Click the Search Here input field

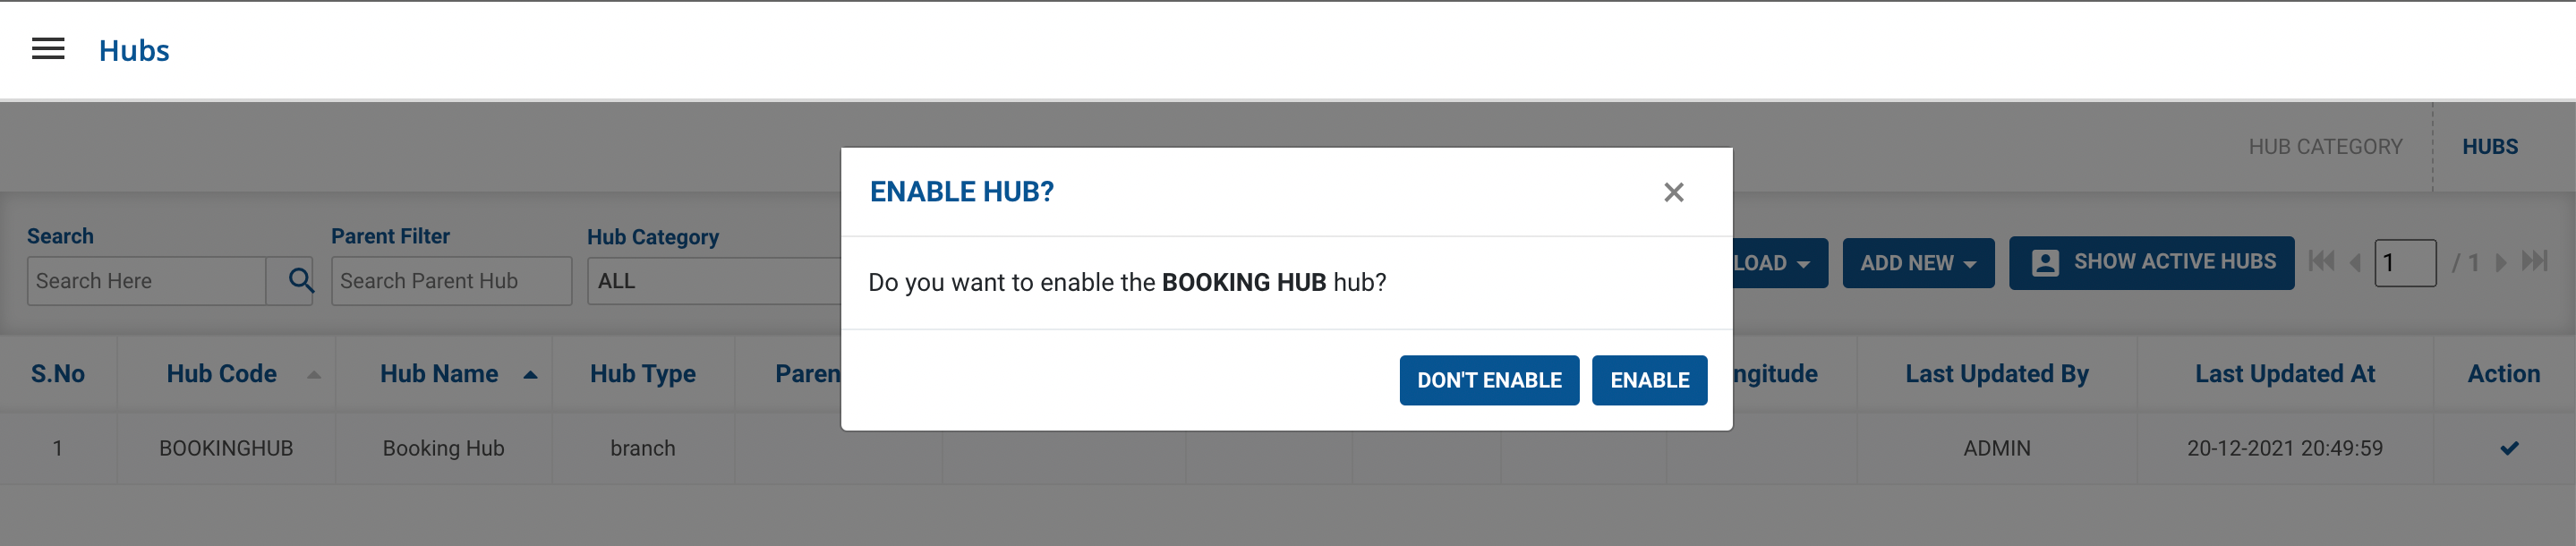point(147,281)
